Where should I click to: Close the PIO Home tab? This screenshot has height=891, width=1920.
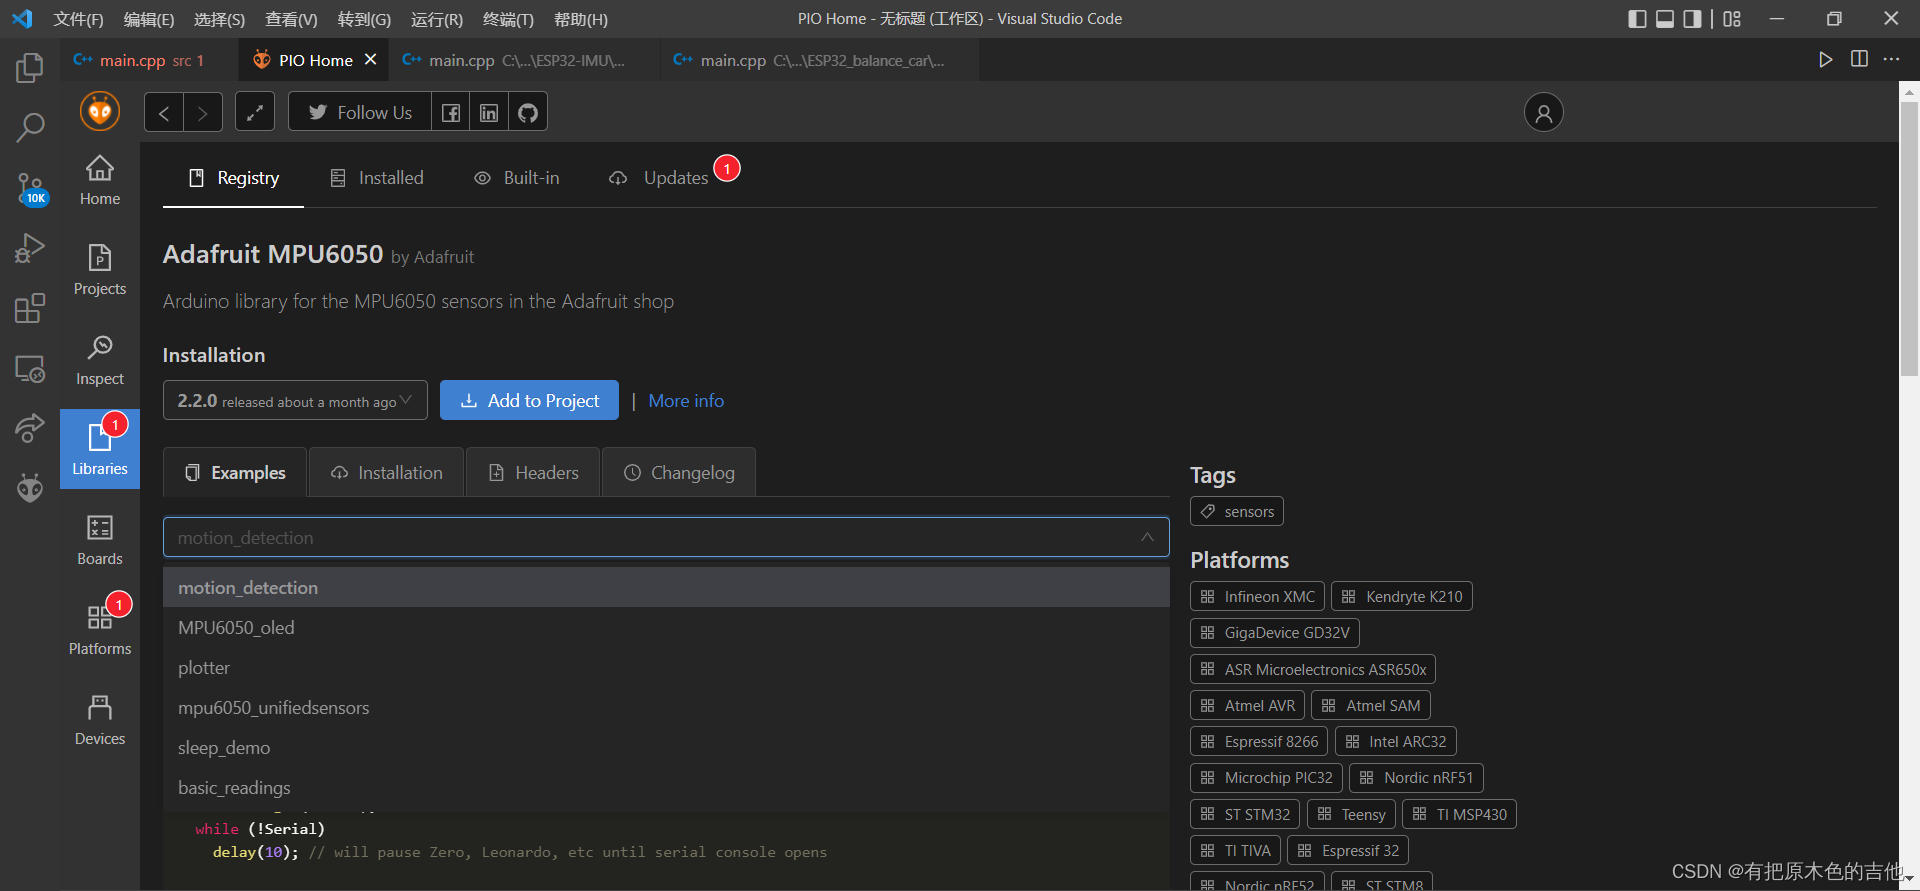pos(371,60)
